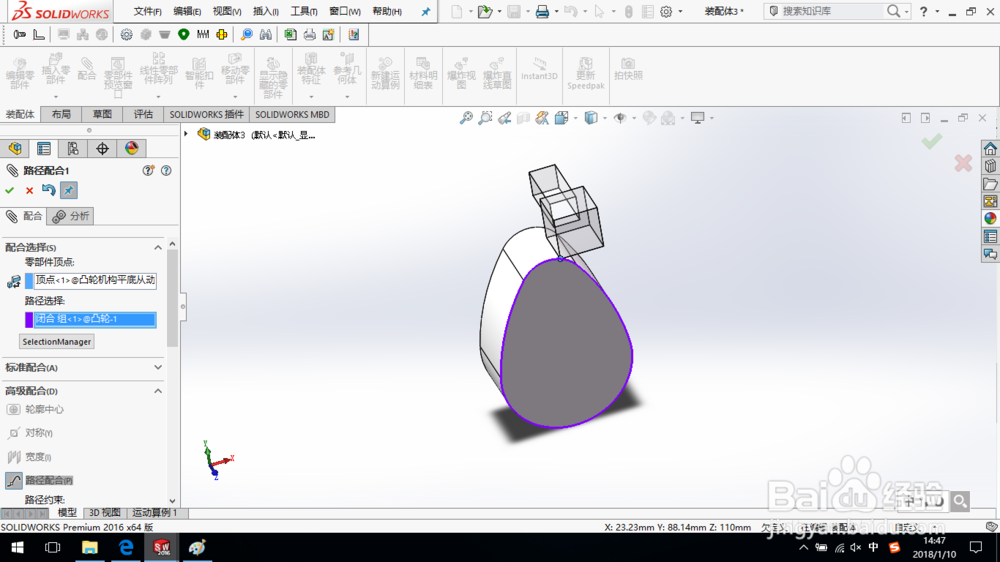Image resolution: width=1000 pixels, height=562 pixels.
Task: Switch to SOLIDWORKS 插件 tab
Action: click(x=206, y=114)
